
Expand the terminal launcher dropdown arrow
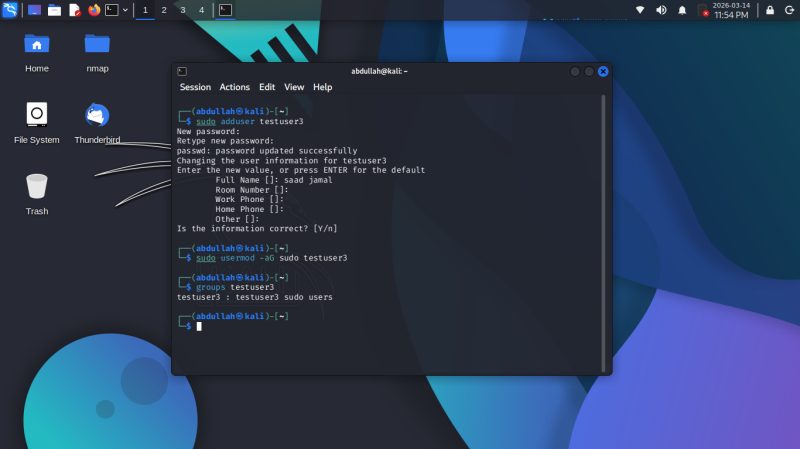[125, 10]
